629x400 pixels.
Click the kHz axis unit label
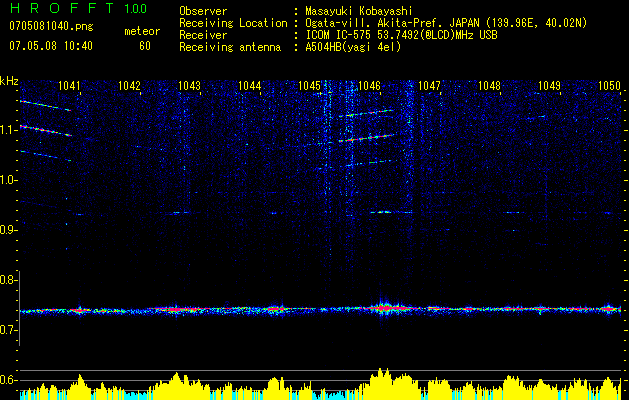pyautogui.click(x=9, y=81)
